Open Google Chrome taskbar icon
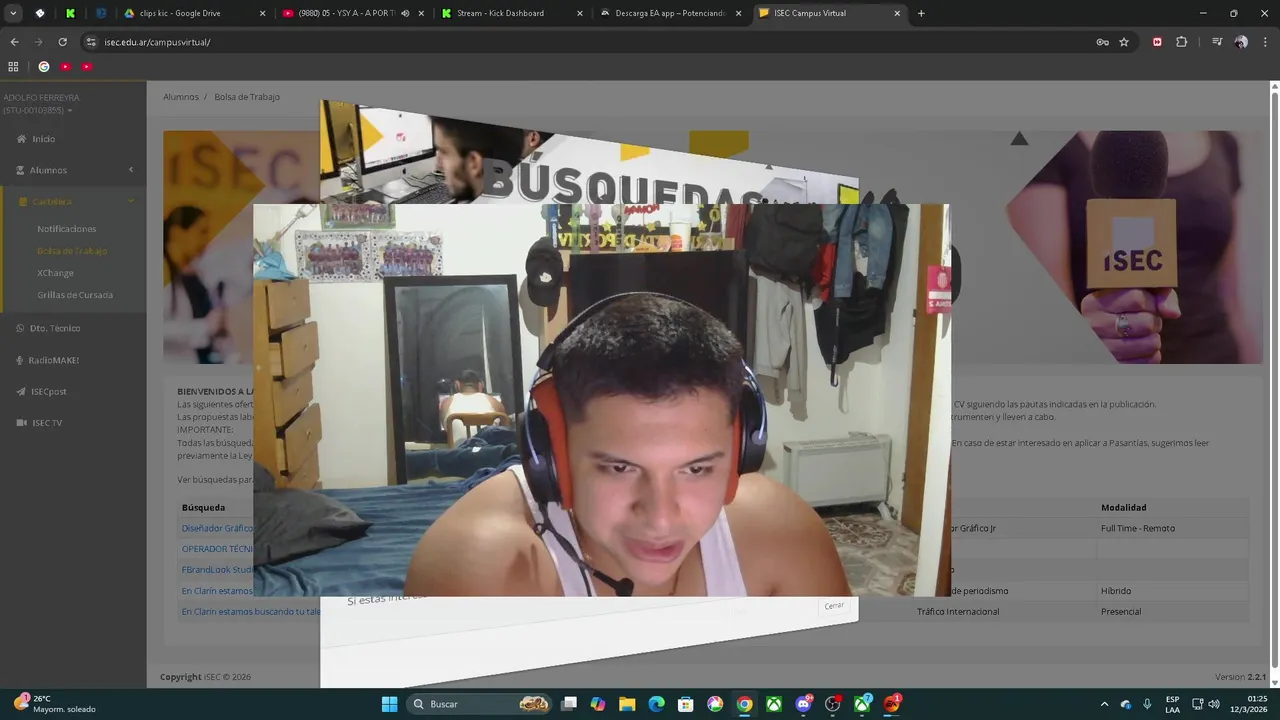1280x720 pixels. (x=744, y=704)
